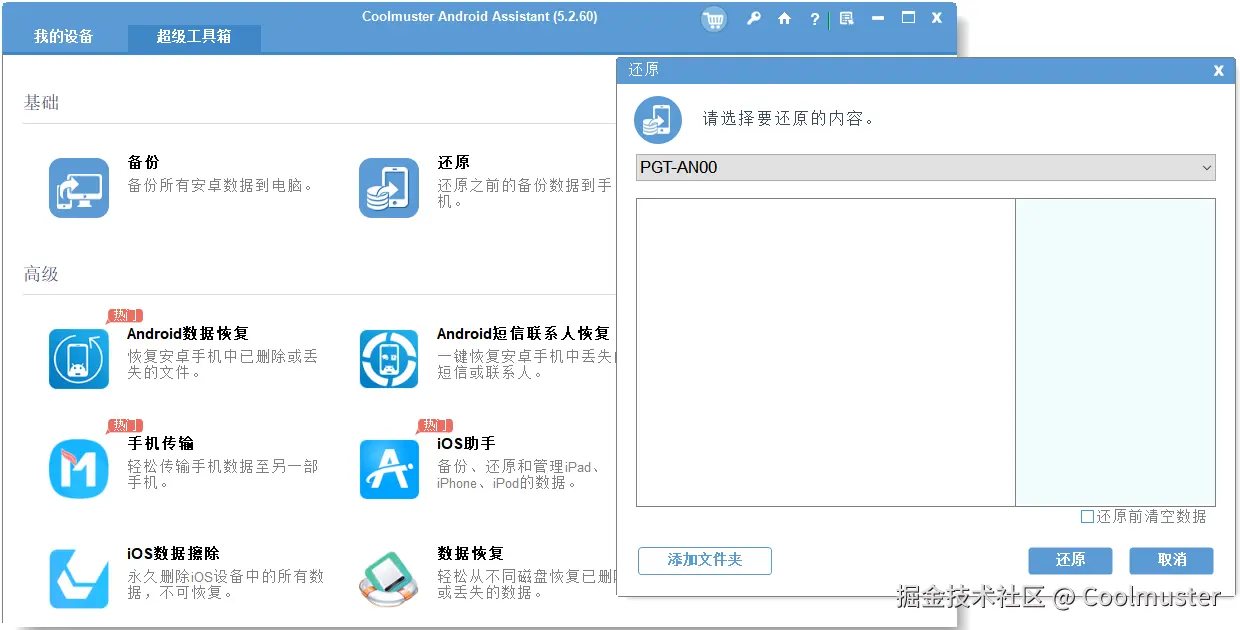This screenshot has height=630, width=1240.
Task: Minimize the Coolmuster main window
Action: [878, 18]
